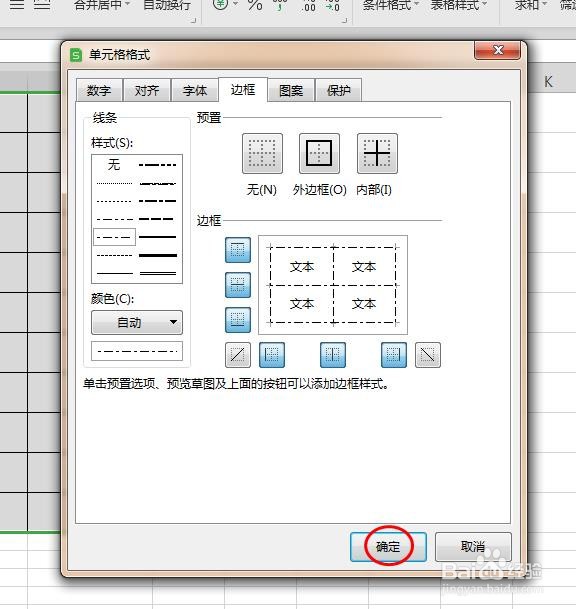Click the 取消 button
Screen dimensions: 576x609
click(473, 547)
